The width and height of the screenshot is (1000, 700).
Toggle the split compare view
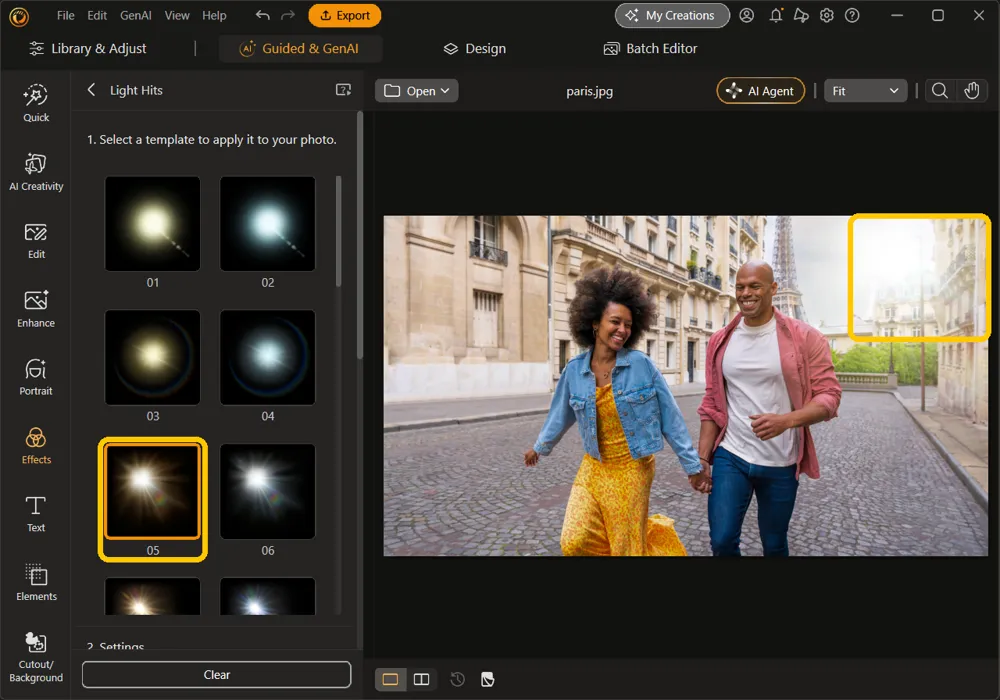[422, 679]
